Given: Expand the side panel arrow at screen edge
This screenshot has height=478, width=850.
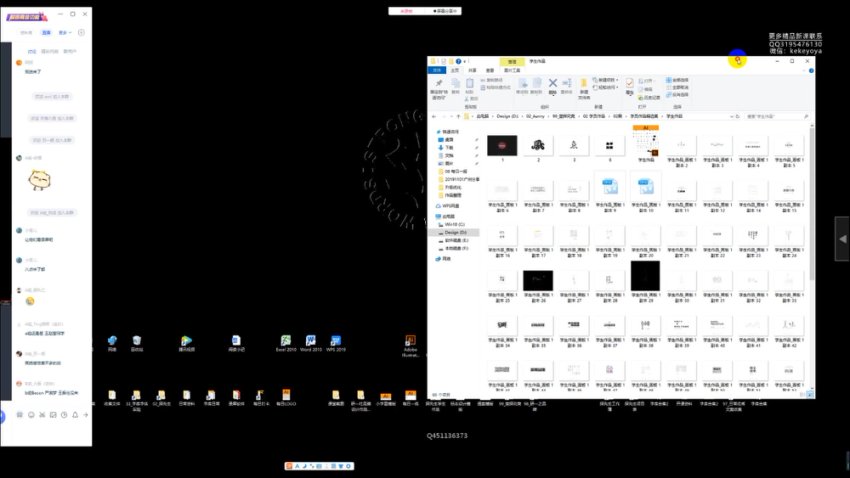Looking at the screenshot, I should (842, 238).
